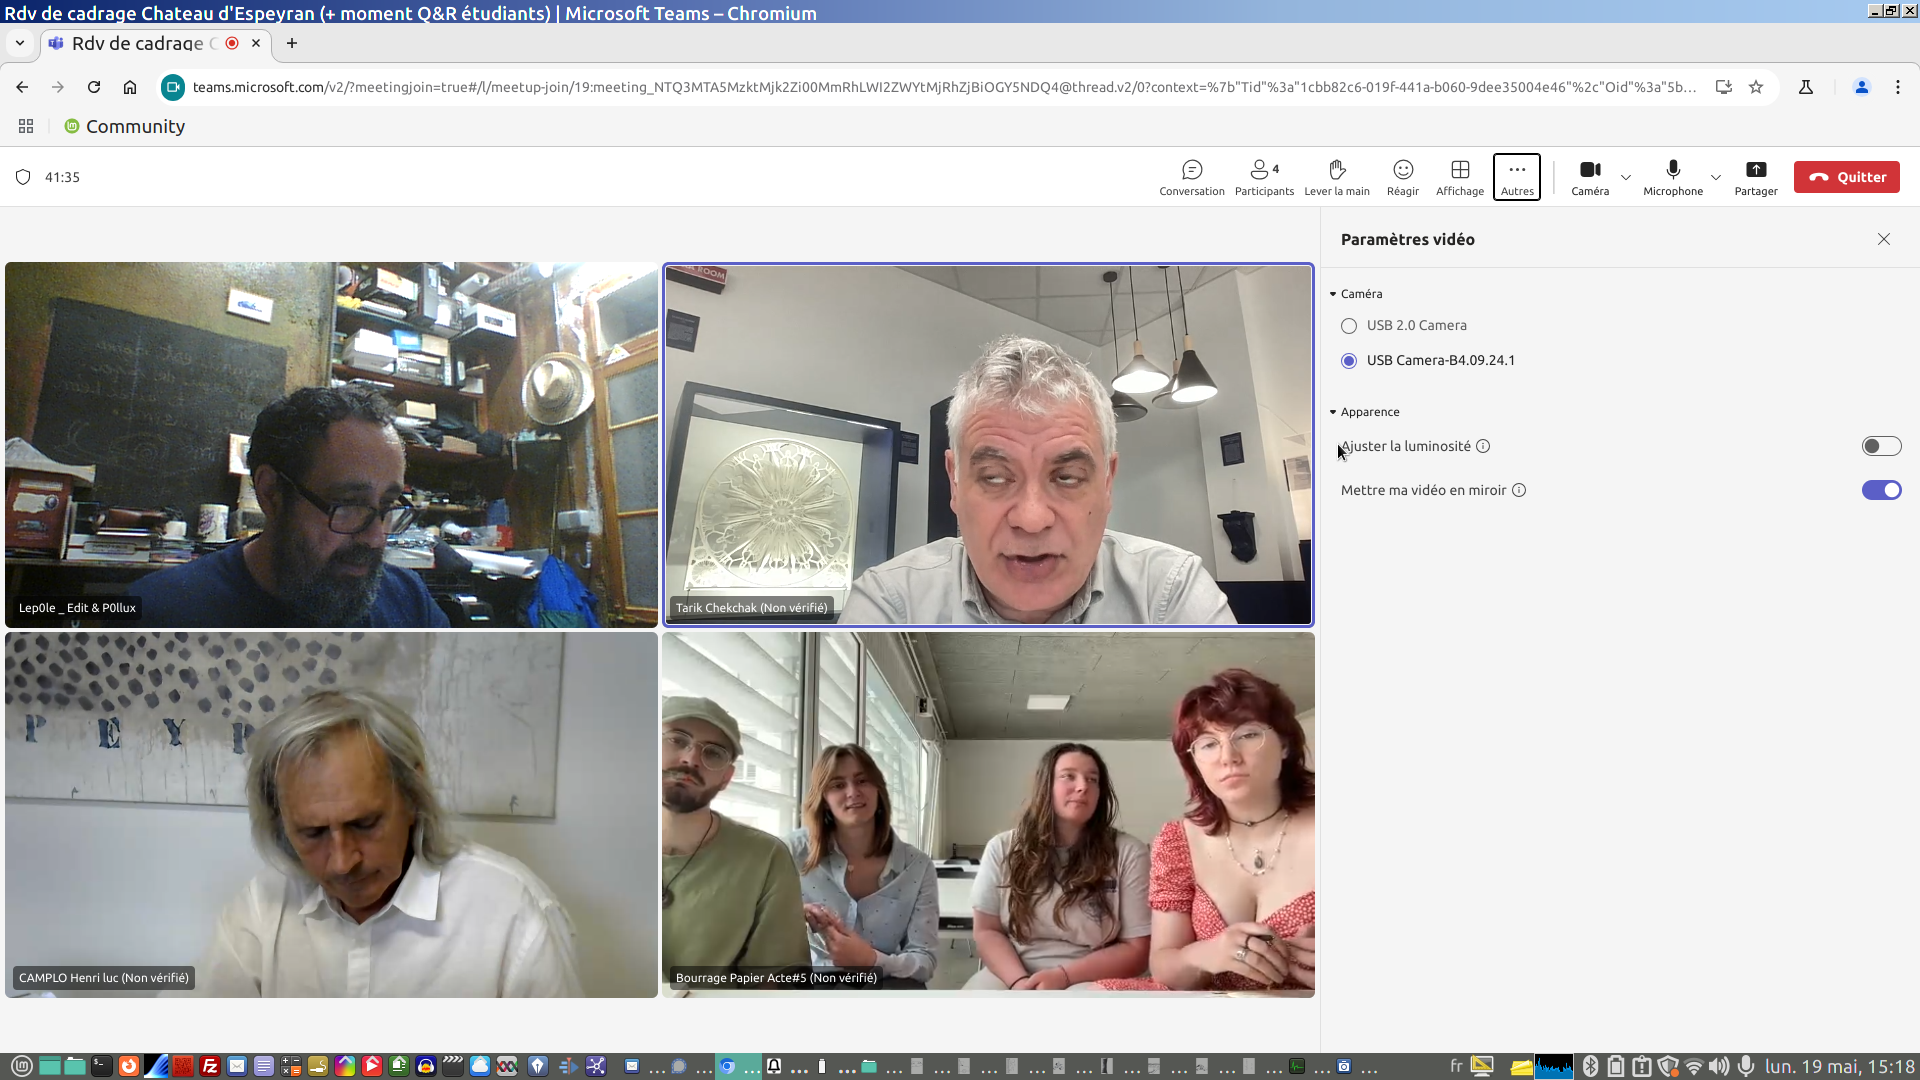
Task: Open the Partager share screen option
Action: click(x=1755, y=177)
